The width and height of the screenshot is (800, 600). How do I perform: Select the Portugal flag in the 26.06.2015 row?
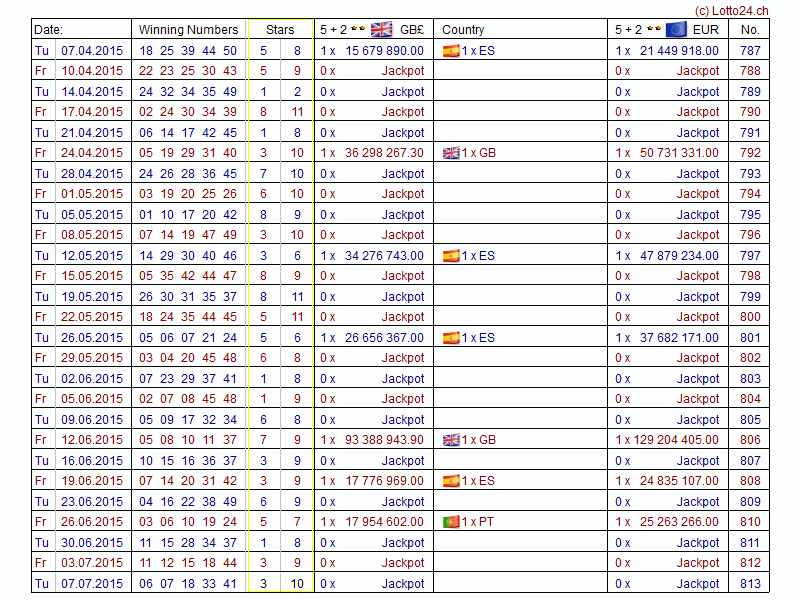(451, 522)
